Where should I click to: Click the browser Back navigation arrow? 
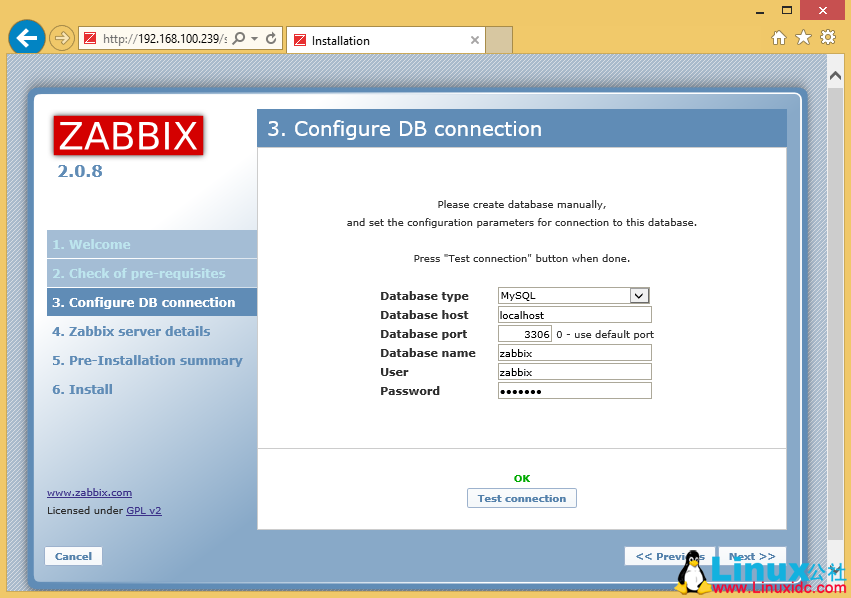(26, 37)
